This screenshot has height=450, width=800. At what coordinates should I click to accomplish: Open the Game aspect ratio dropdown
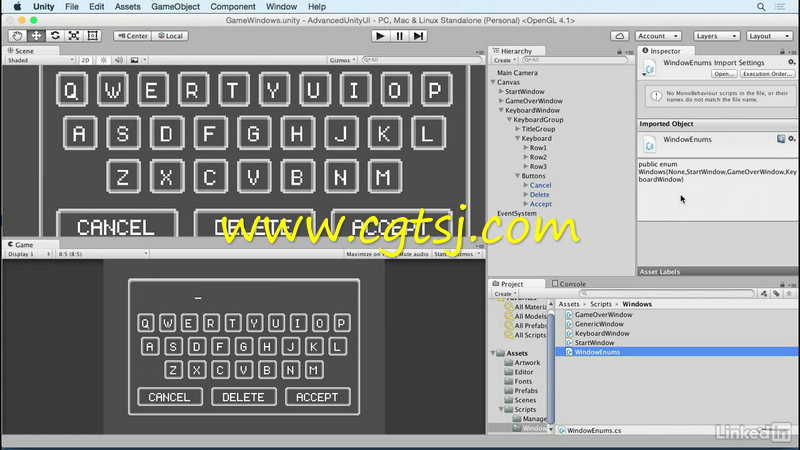103,254
